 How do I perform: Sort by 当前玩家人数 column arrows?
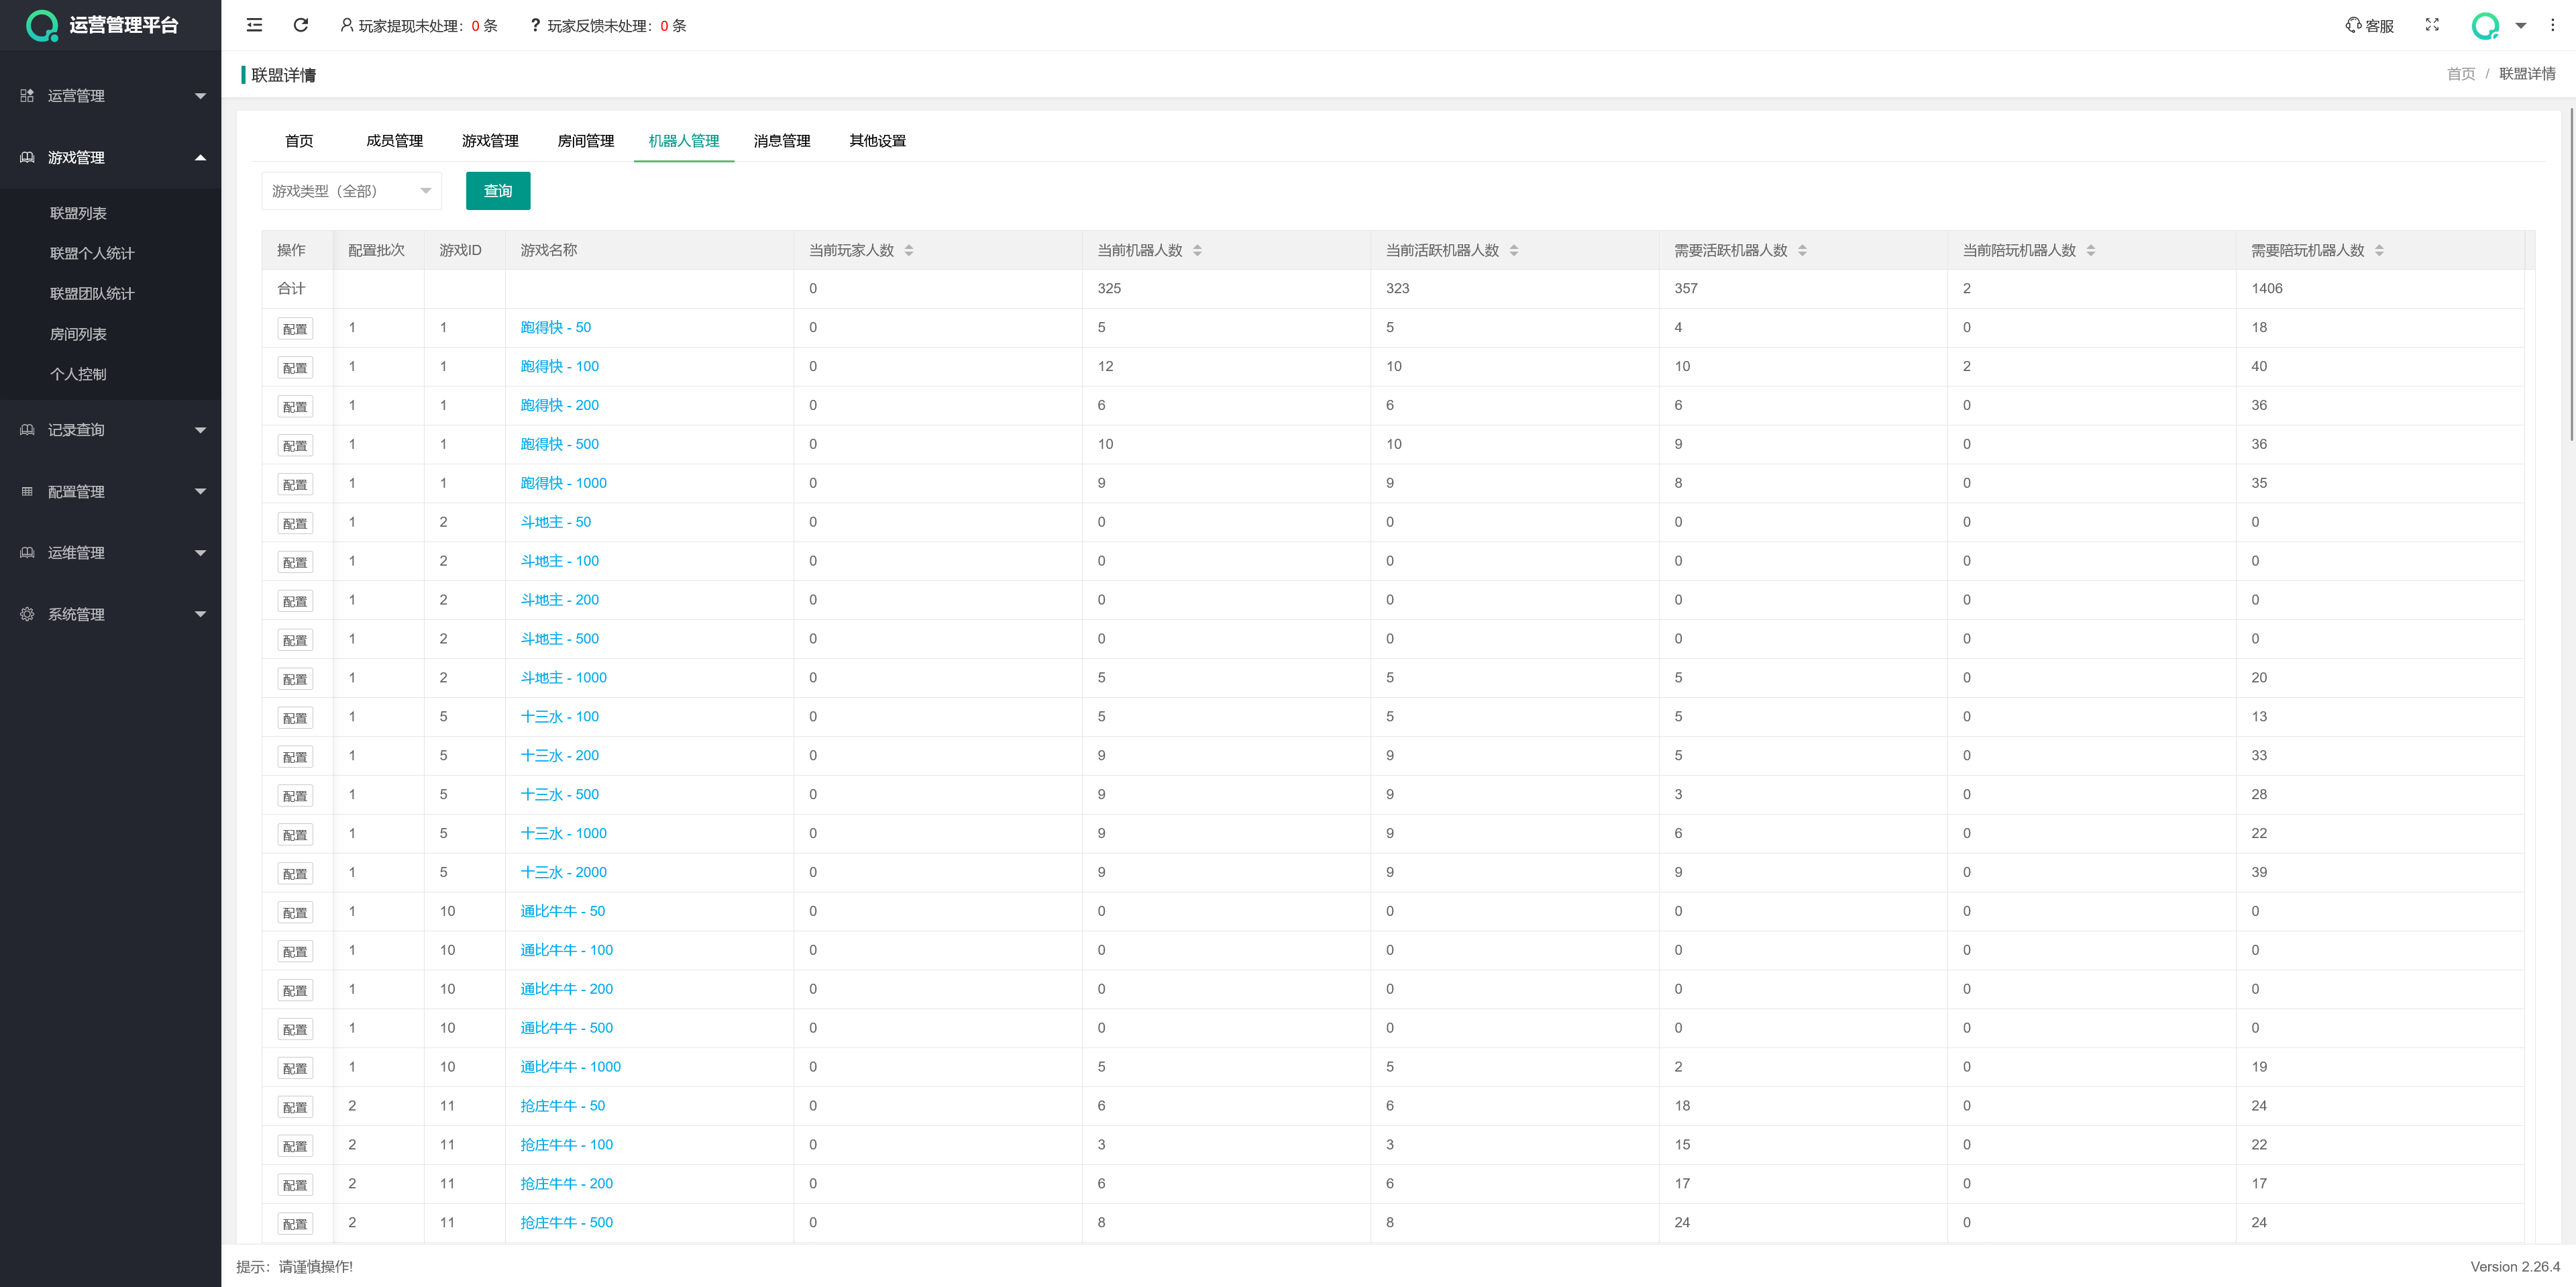908,250
